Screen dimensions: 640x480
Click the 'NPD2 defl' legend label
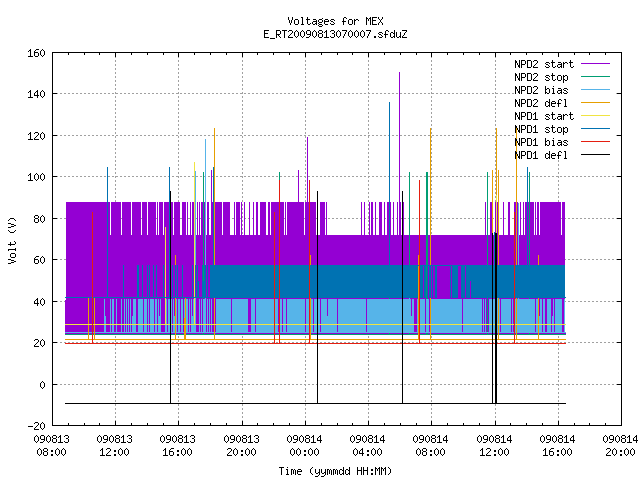tap(541, 103)
